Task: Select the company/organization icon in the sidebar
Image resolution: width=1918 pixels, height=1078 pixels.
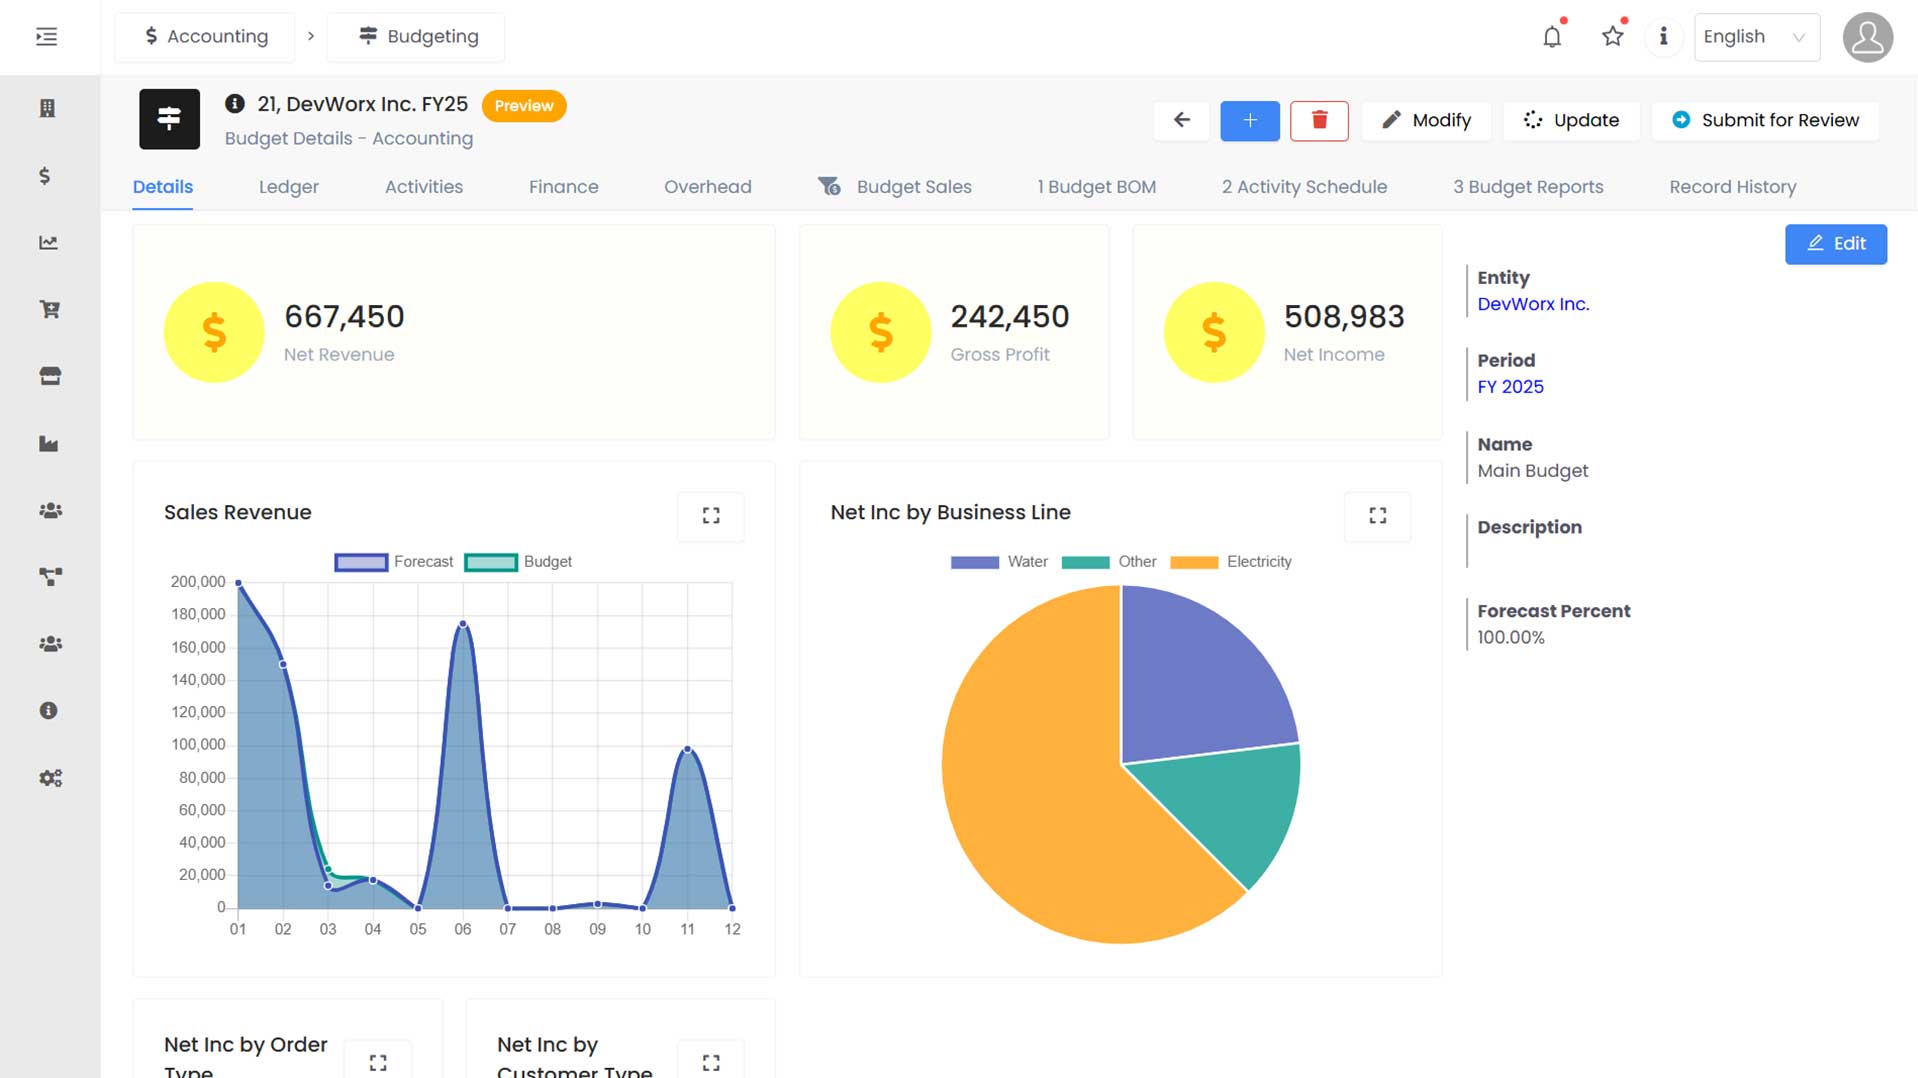Action: tap(49, 108)
